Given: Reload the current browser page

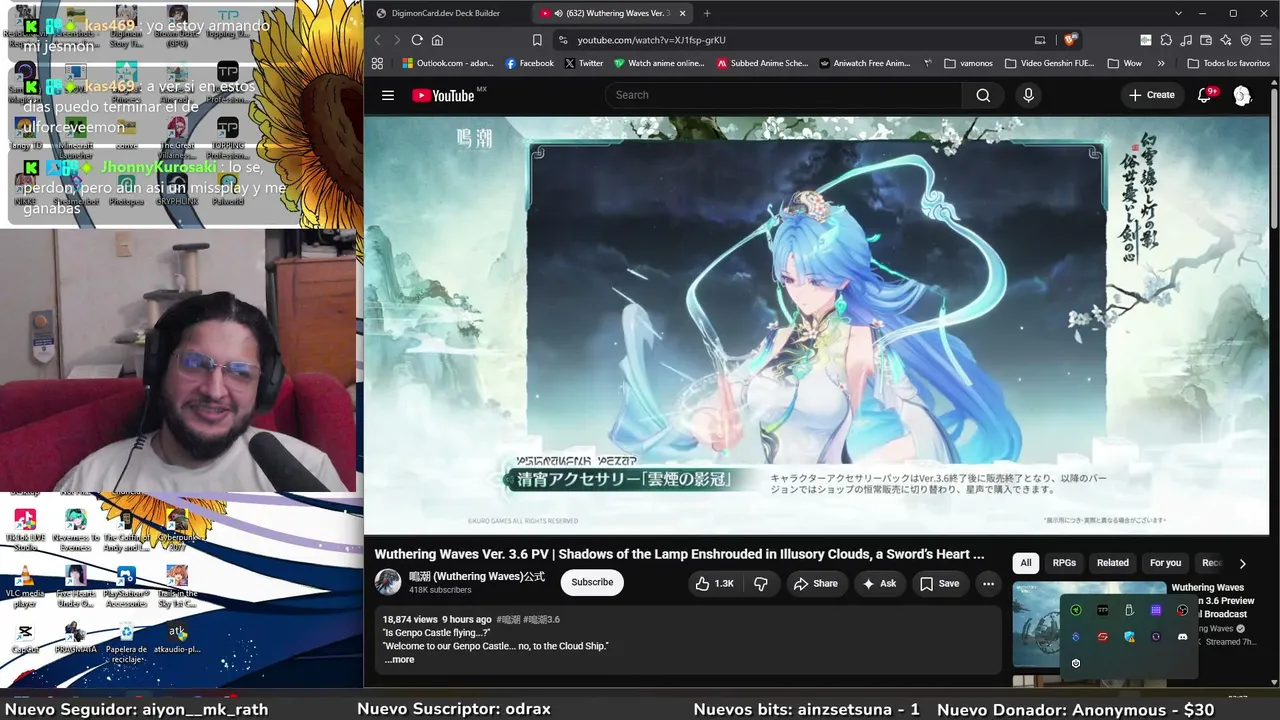Looking at the screenshot, I should 417,40.
